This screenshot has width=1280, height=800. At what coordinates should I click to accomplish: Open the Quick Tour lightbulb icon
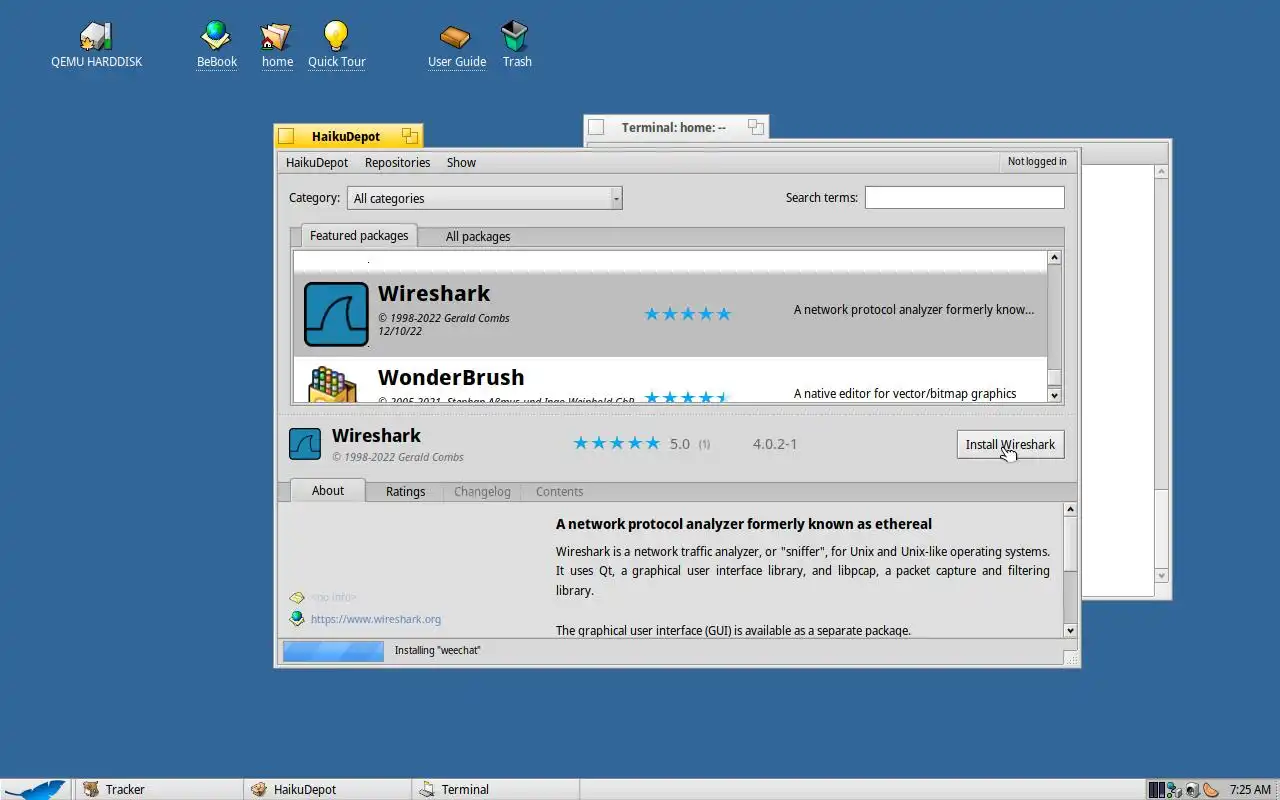point(336,36)
